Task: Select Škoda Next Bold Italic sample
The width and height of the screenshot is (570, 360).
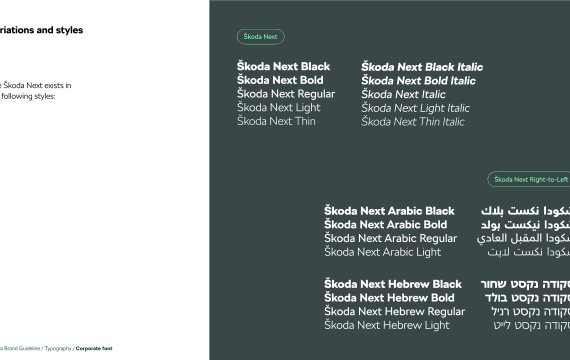Action: (418, 80)
